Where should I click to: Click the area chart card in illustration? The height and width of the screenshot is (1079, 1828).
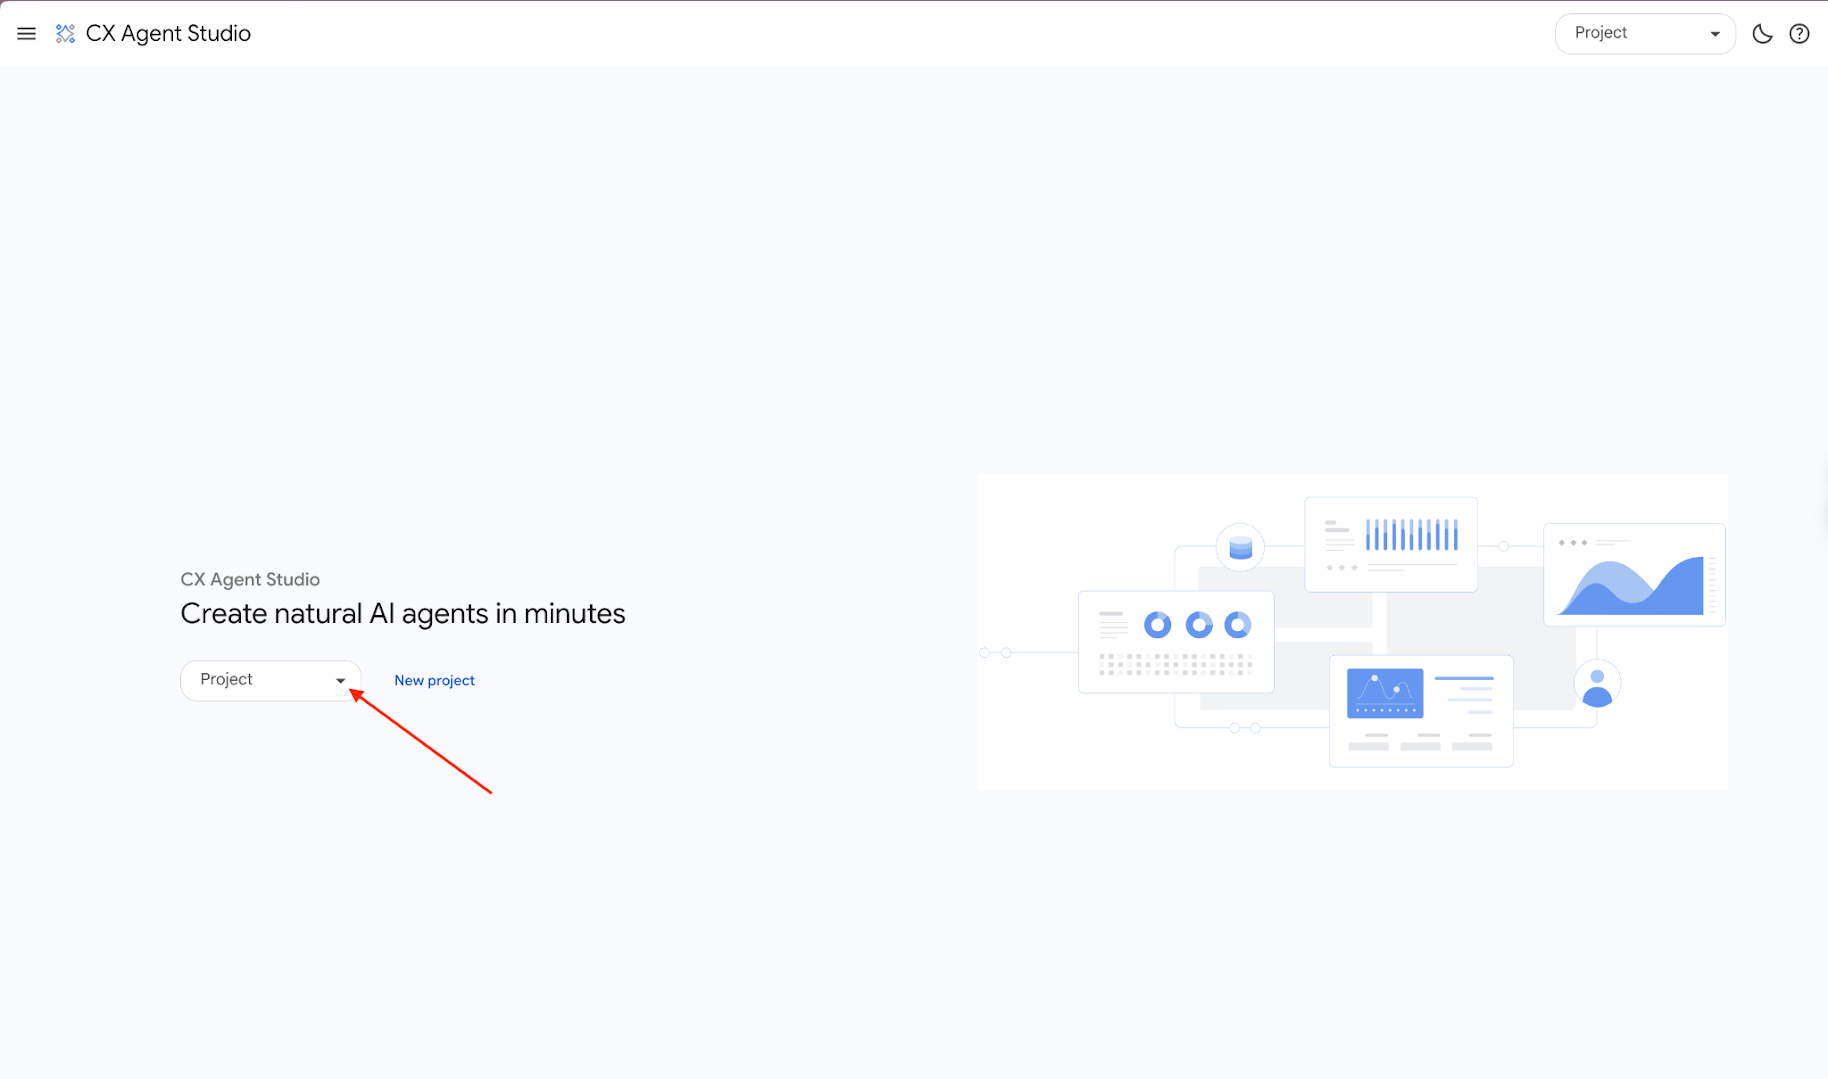coord(1634,575)
